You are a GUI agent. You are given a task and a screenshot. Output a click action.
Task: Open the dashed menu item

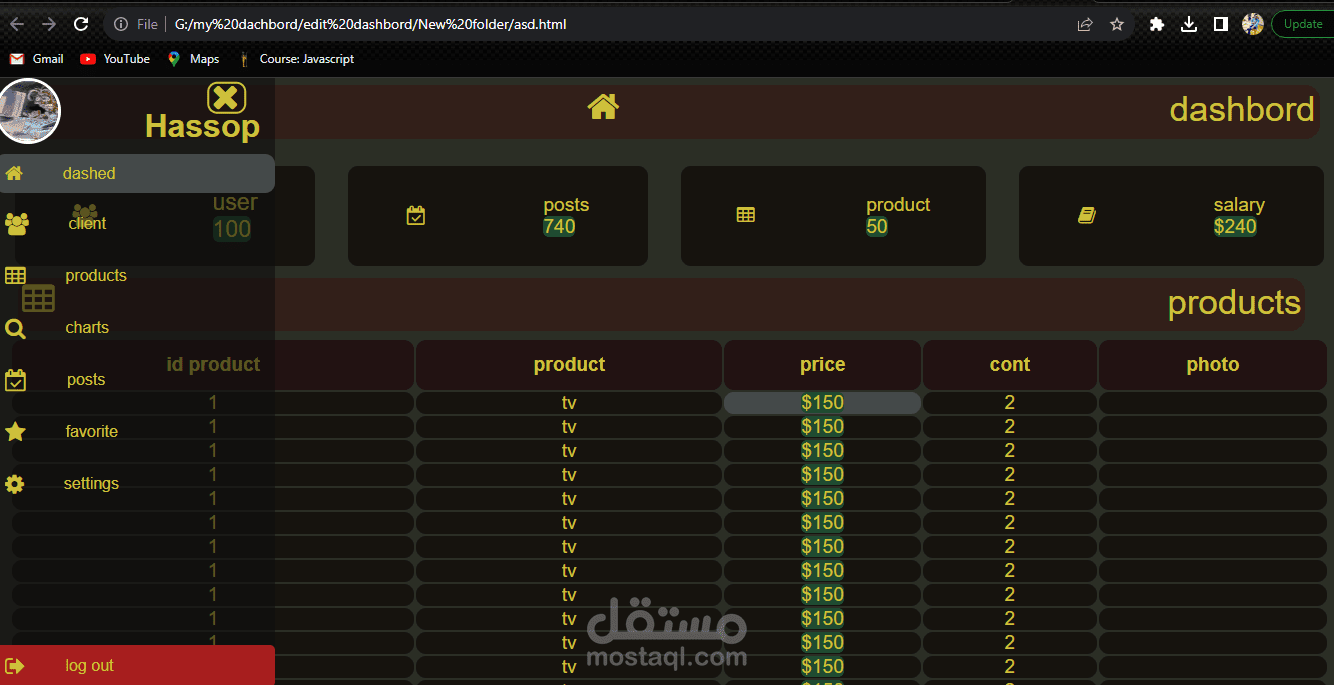click(x=137, y=173)
